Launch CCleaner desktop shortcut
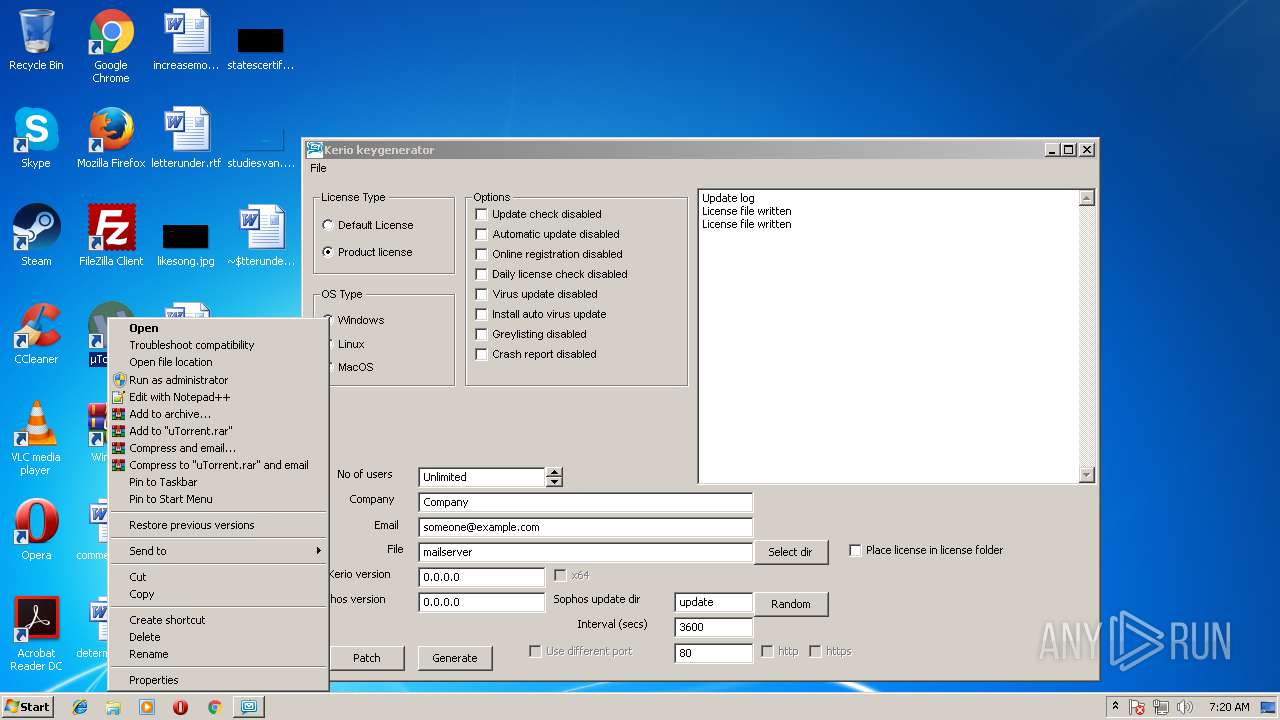Viewport: 1280px width, 720px height. tap(36, 334)
